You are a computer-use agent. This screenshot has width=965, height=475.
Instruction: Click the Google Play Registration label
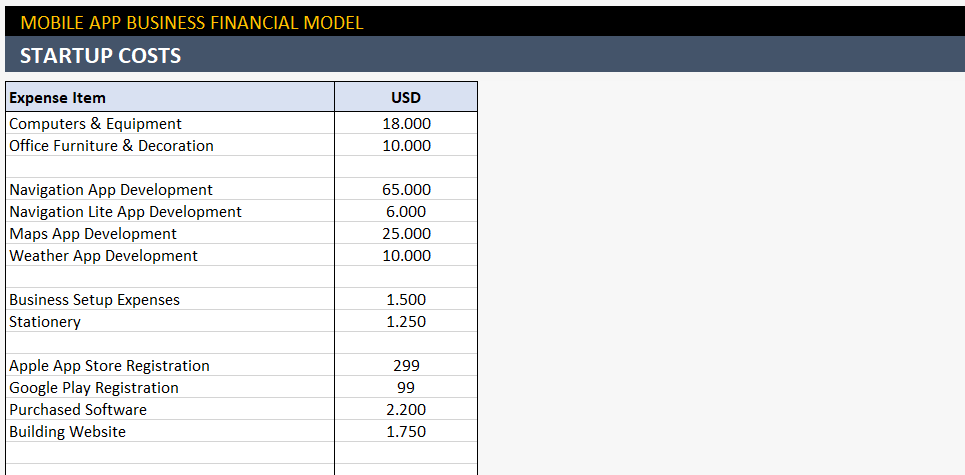[94, 388]
